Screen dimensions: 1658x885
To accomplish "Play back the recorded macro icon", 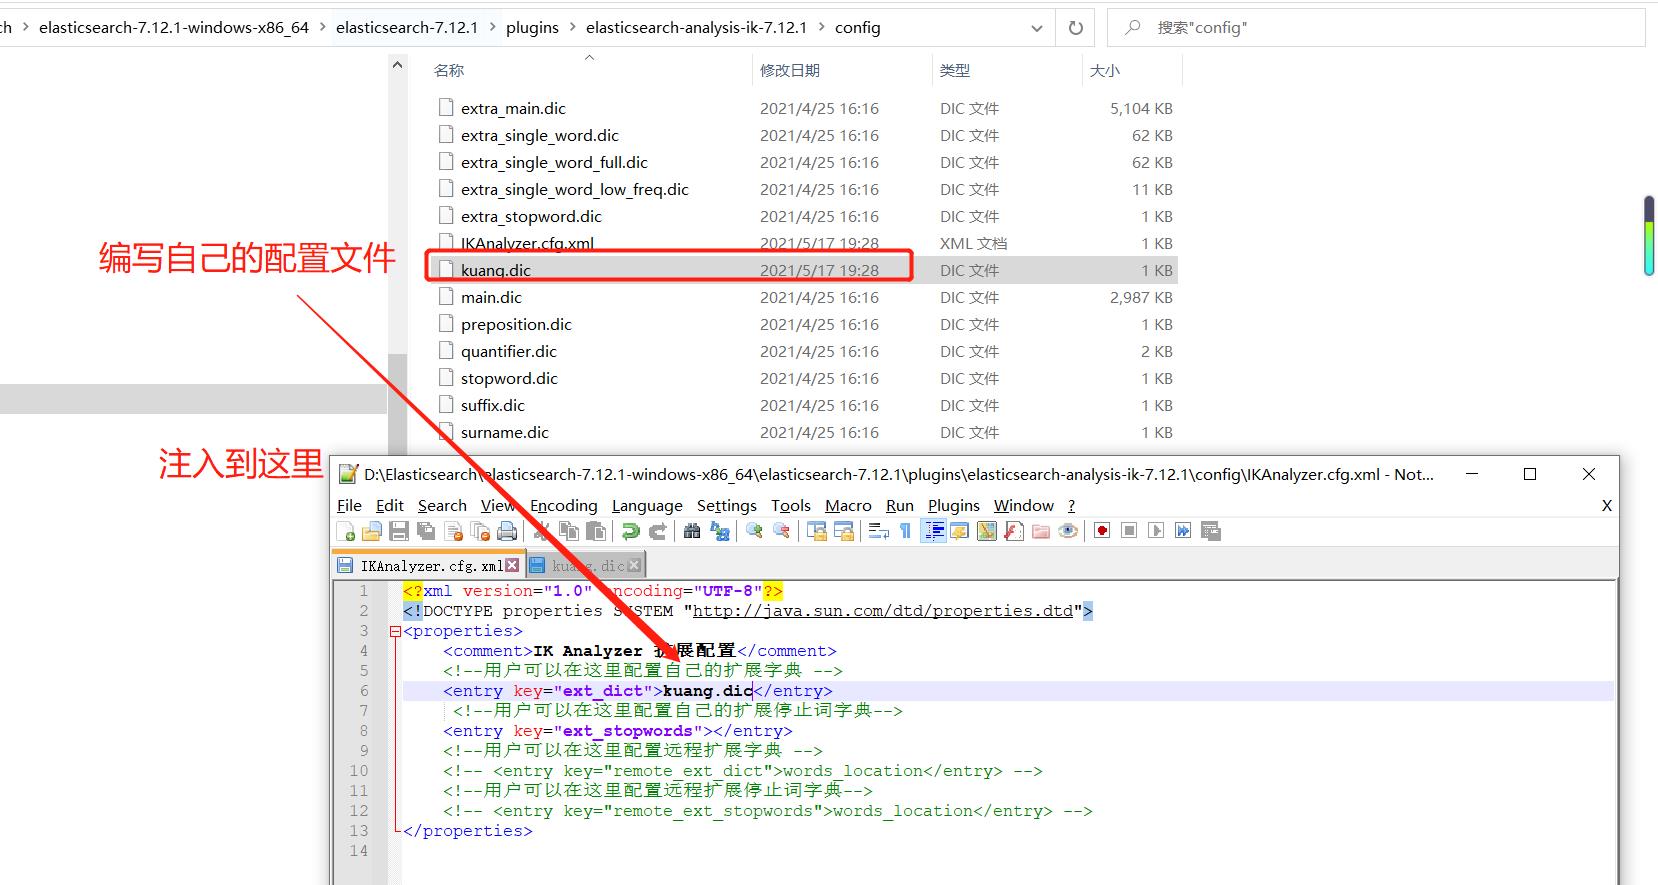I will click(x=1156, y=531).
